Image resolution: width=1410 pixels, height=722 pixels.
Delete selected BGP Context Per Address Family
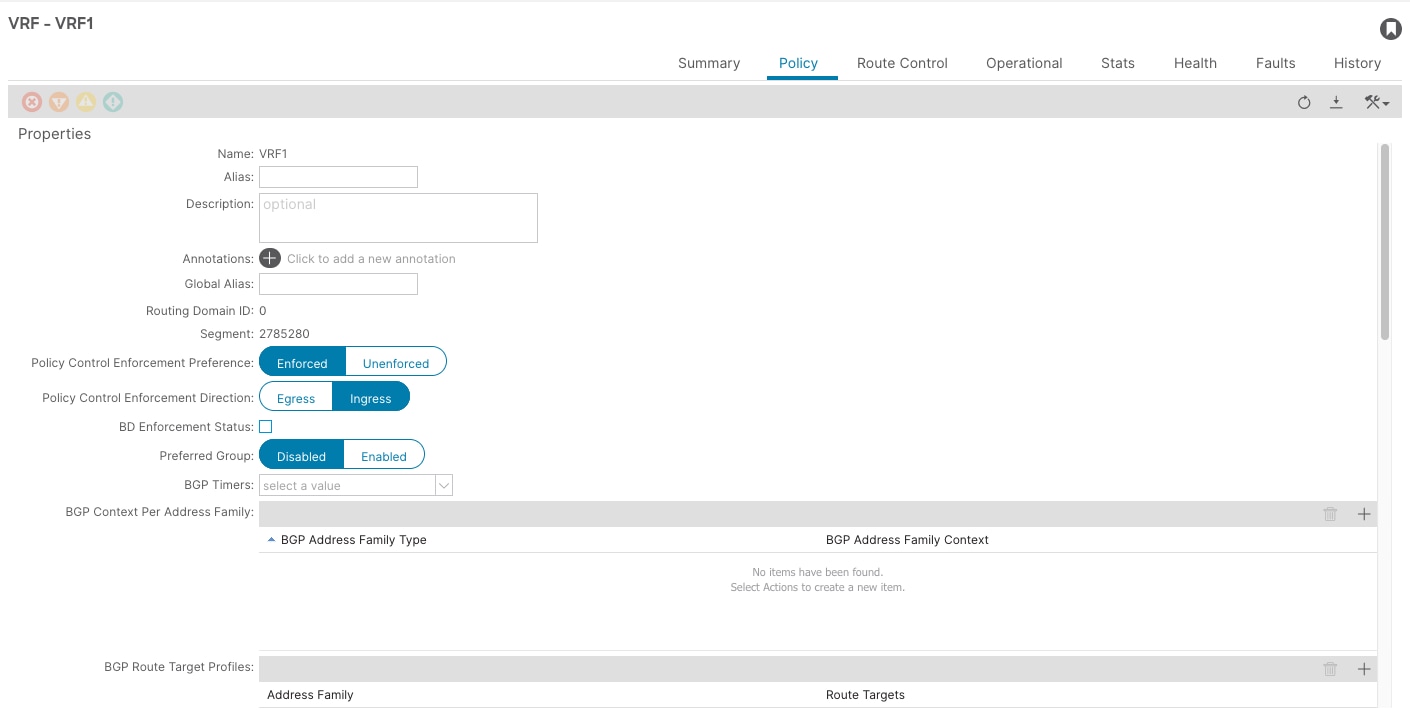(1330, 514)
